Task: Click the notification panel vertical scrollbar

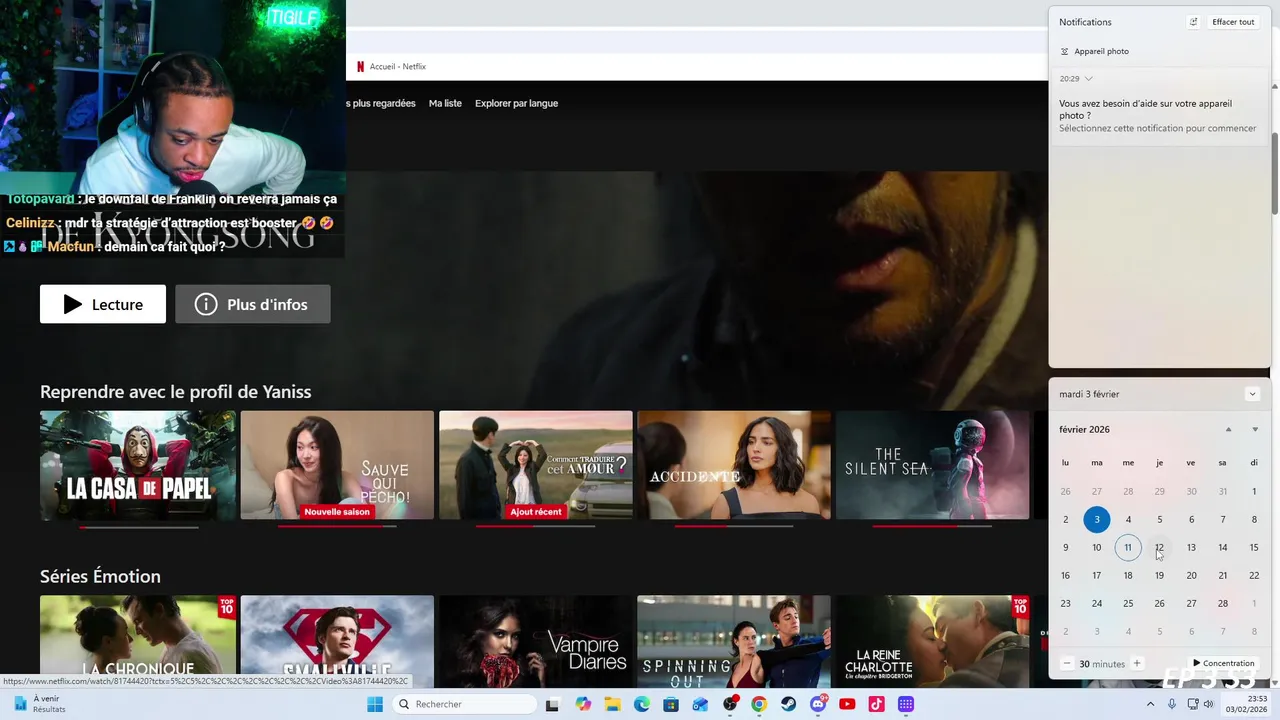Action: (1275, 172)
